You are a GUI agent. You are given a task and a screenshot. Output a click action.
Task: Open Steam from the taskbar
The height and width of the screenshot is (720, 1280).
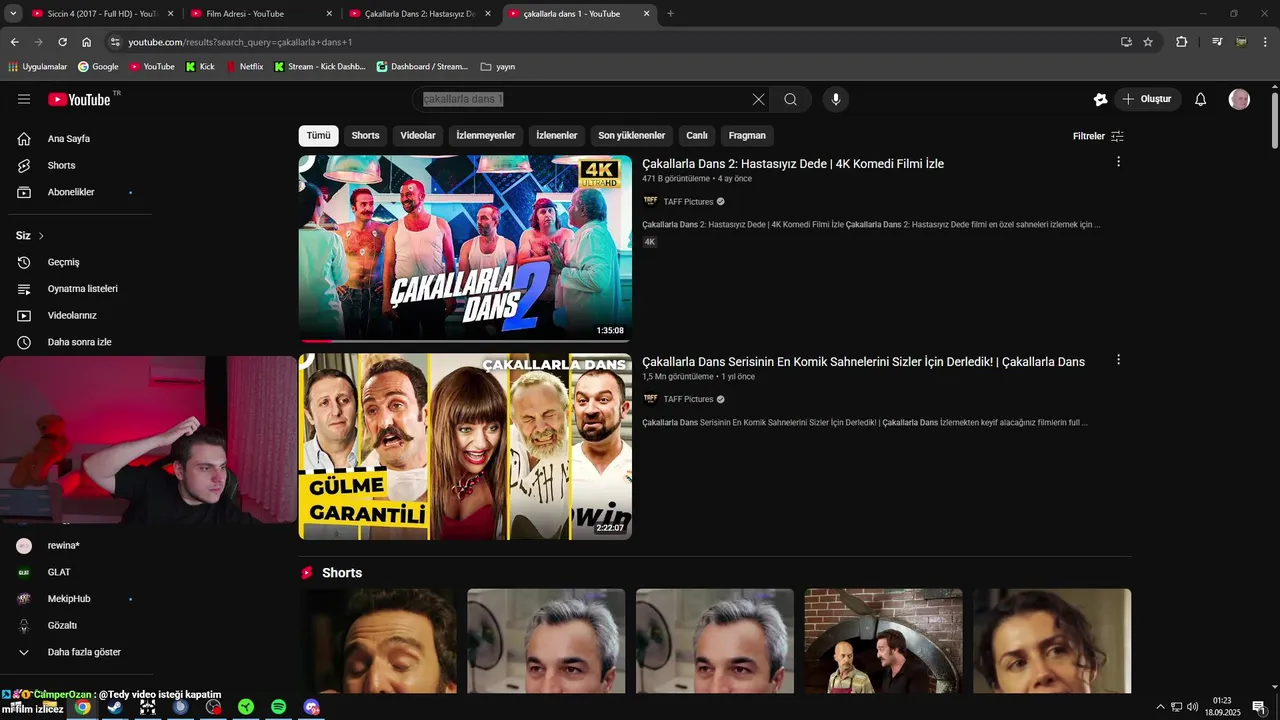pos(115,707)
